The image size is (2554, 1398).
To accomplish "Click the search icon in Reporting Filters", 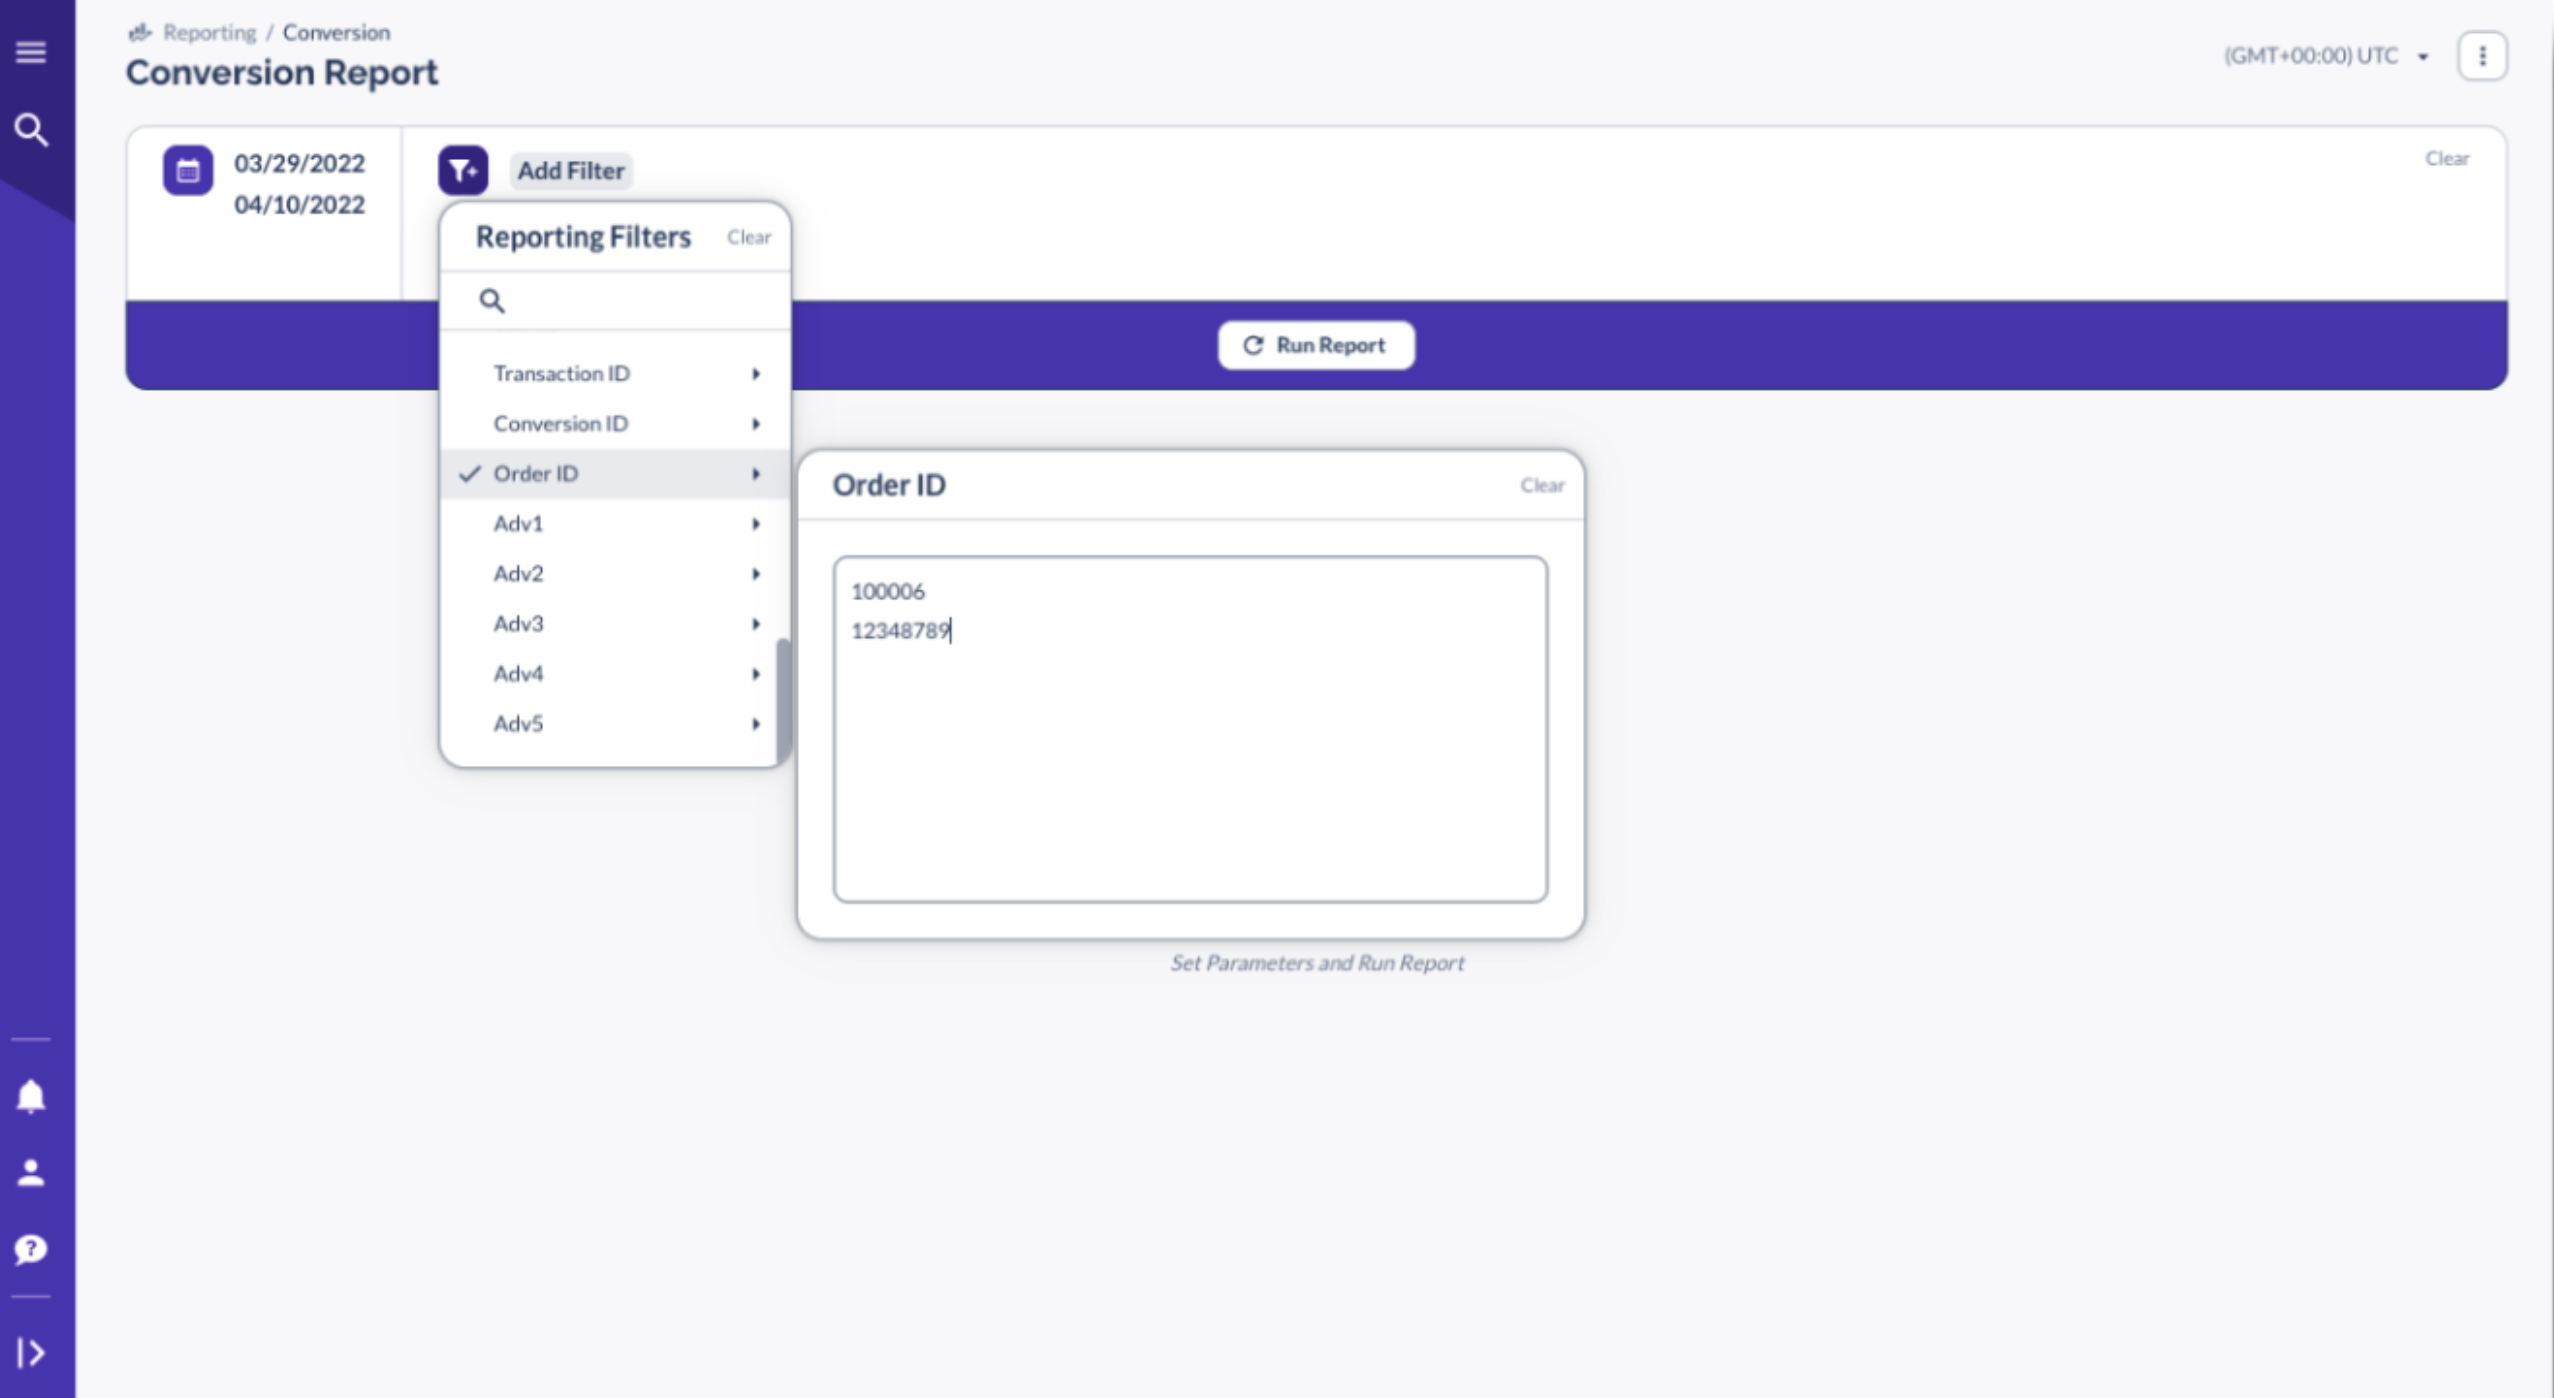I will click(492, 301).
